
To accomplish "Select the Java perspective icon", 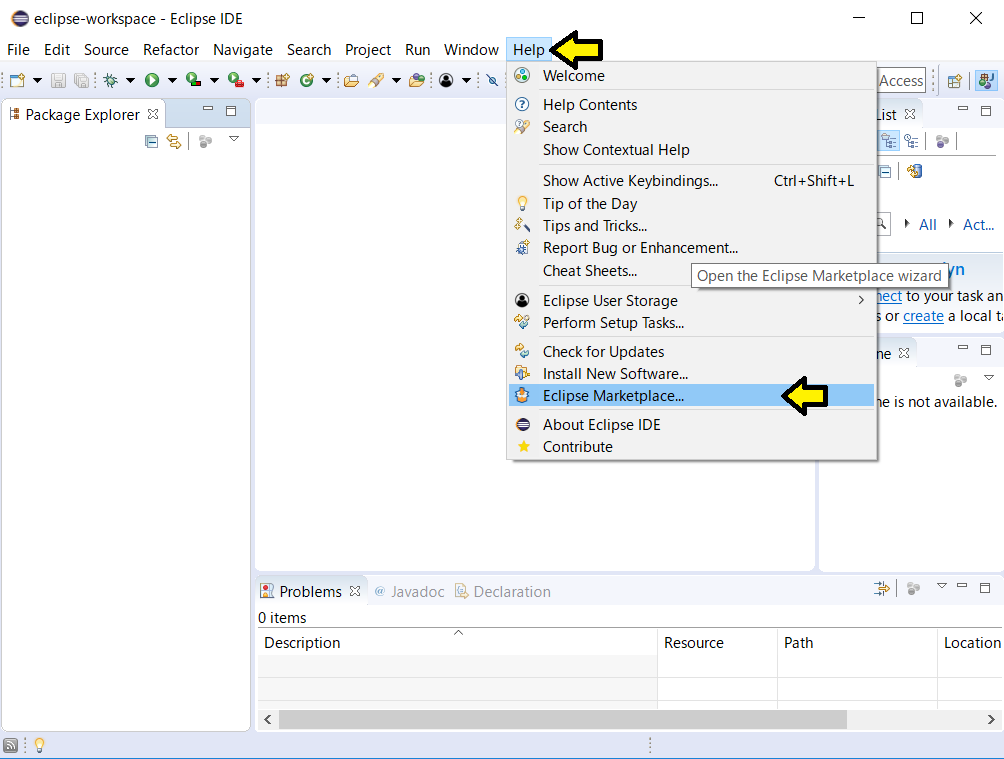I will pyautogui.click(x=986, y=81).
